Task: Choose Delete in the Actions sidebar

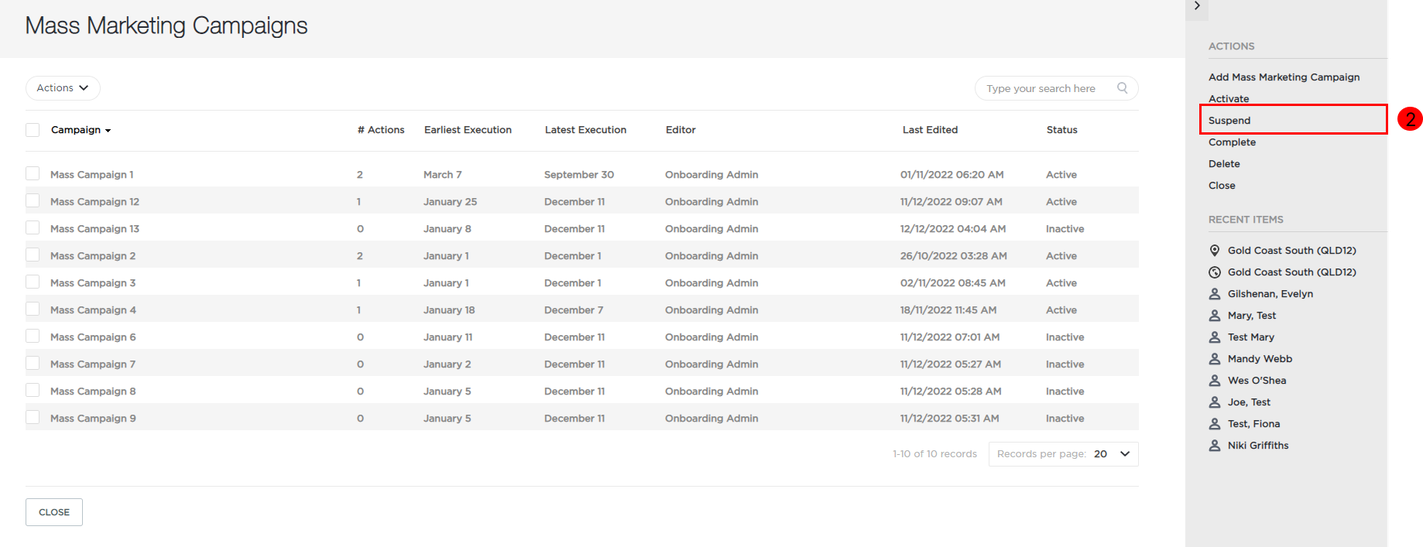Action: coord(1224,164)
